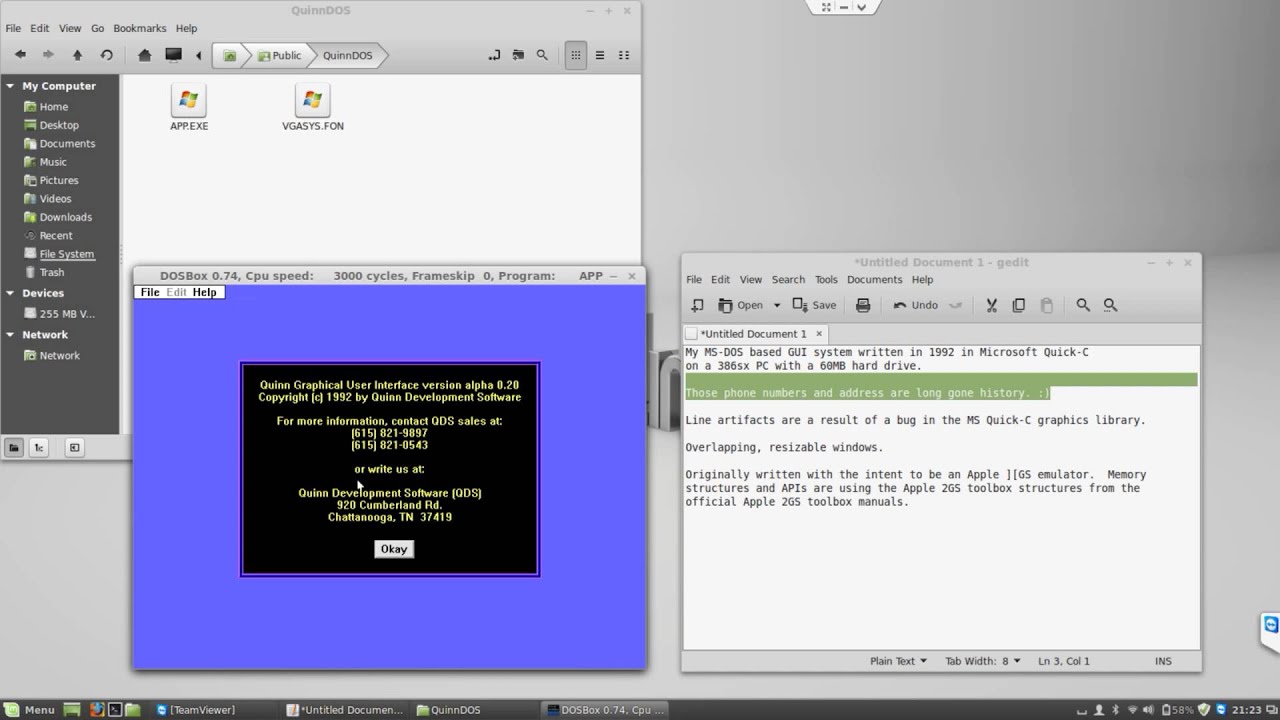This screenshot has height=720, width=1280.
Task: Open the Bookmarks menu in file manager
Action: (140, 28)
